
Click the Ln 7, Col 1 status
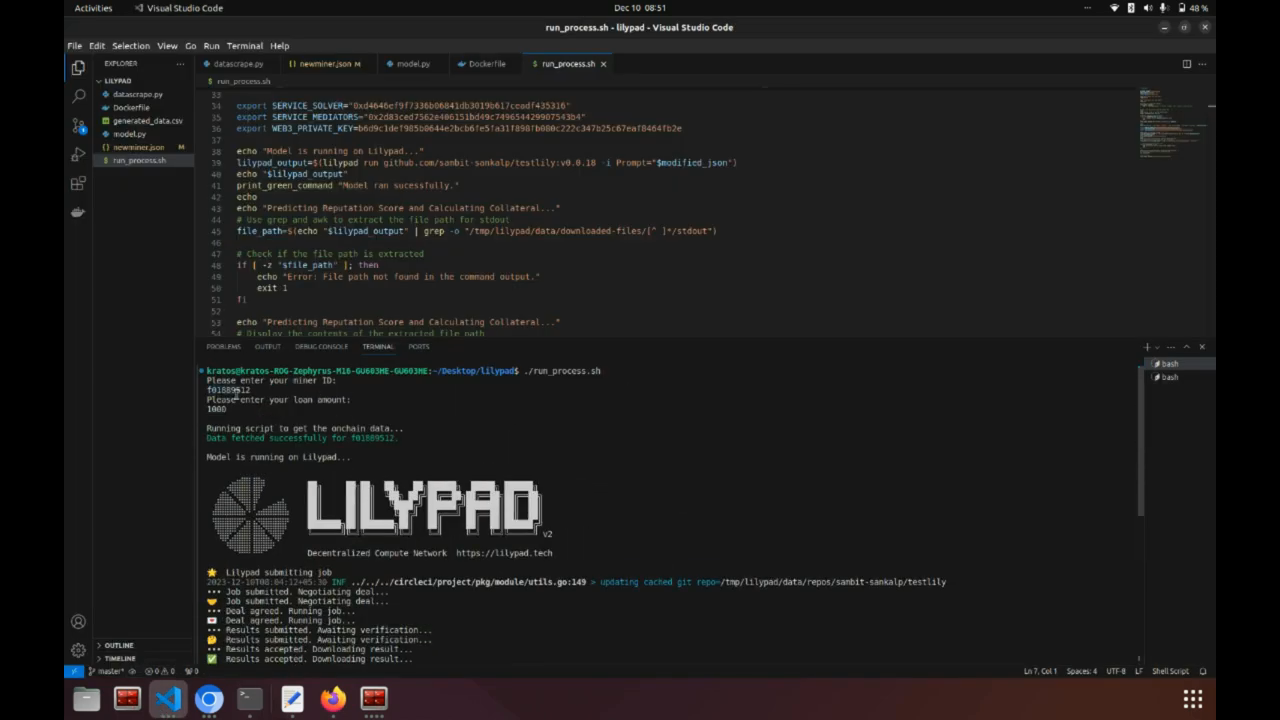coord(1040,671)
